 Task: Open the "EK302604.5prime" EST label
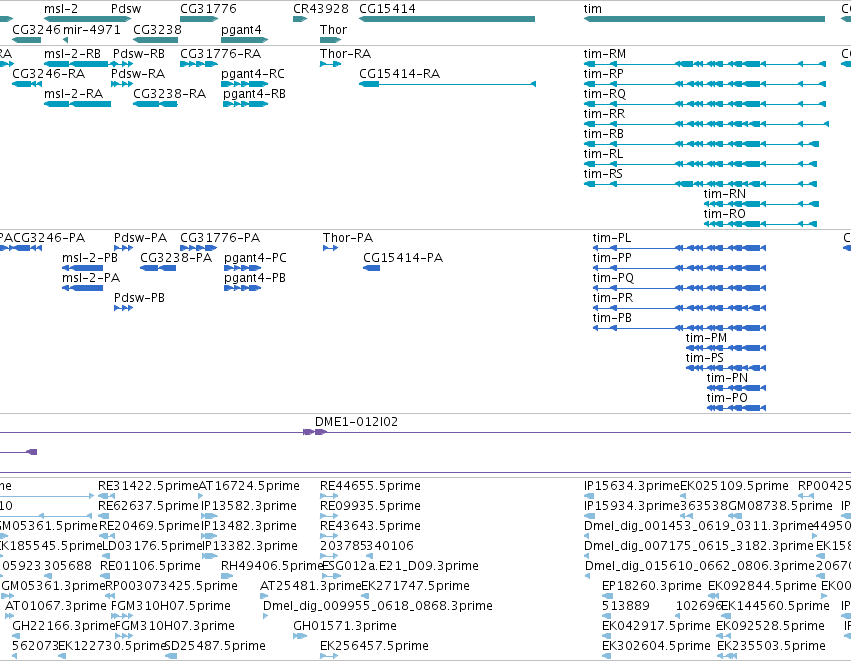click(656, 646)
